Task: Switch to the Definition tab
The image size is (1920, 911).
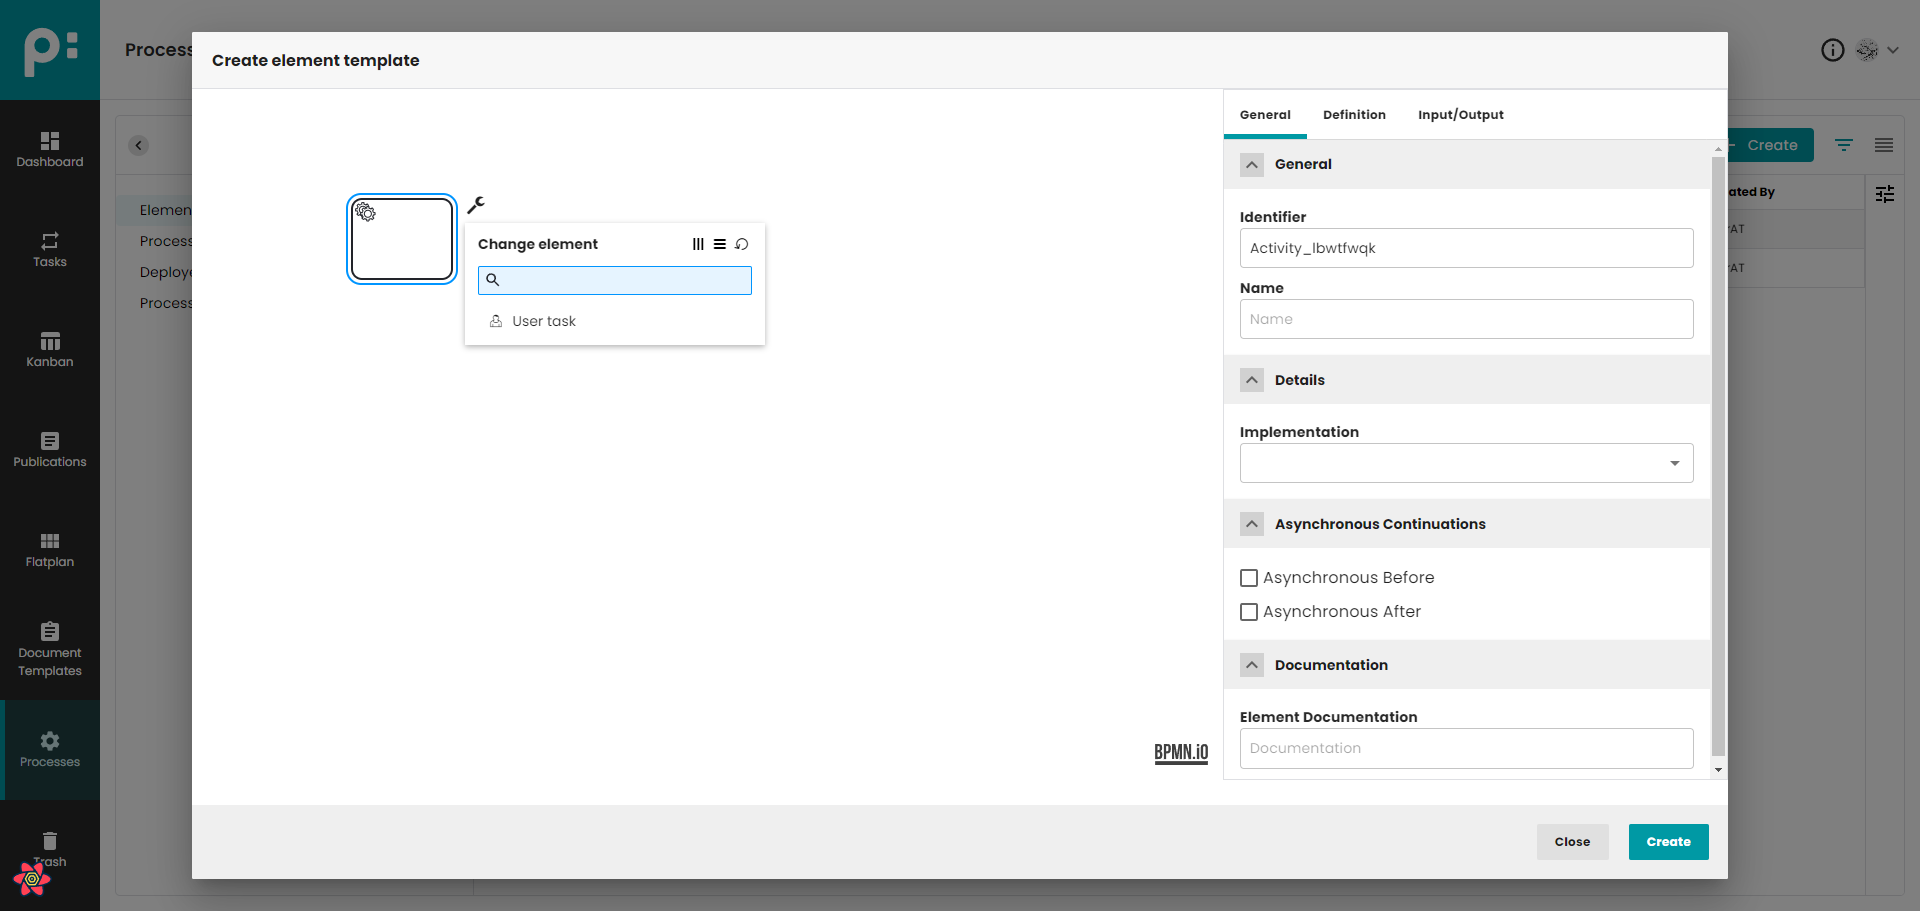Action: [1354, 115]
